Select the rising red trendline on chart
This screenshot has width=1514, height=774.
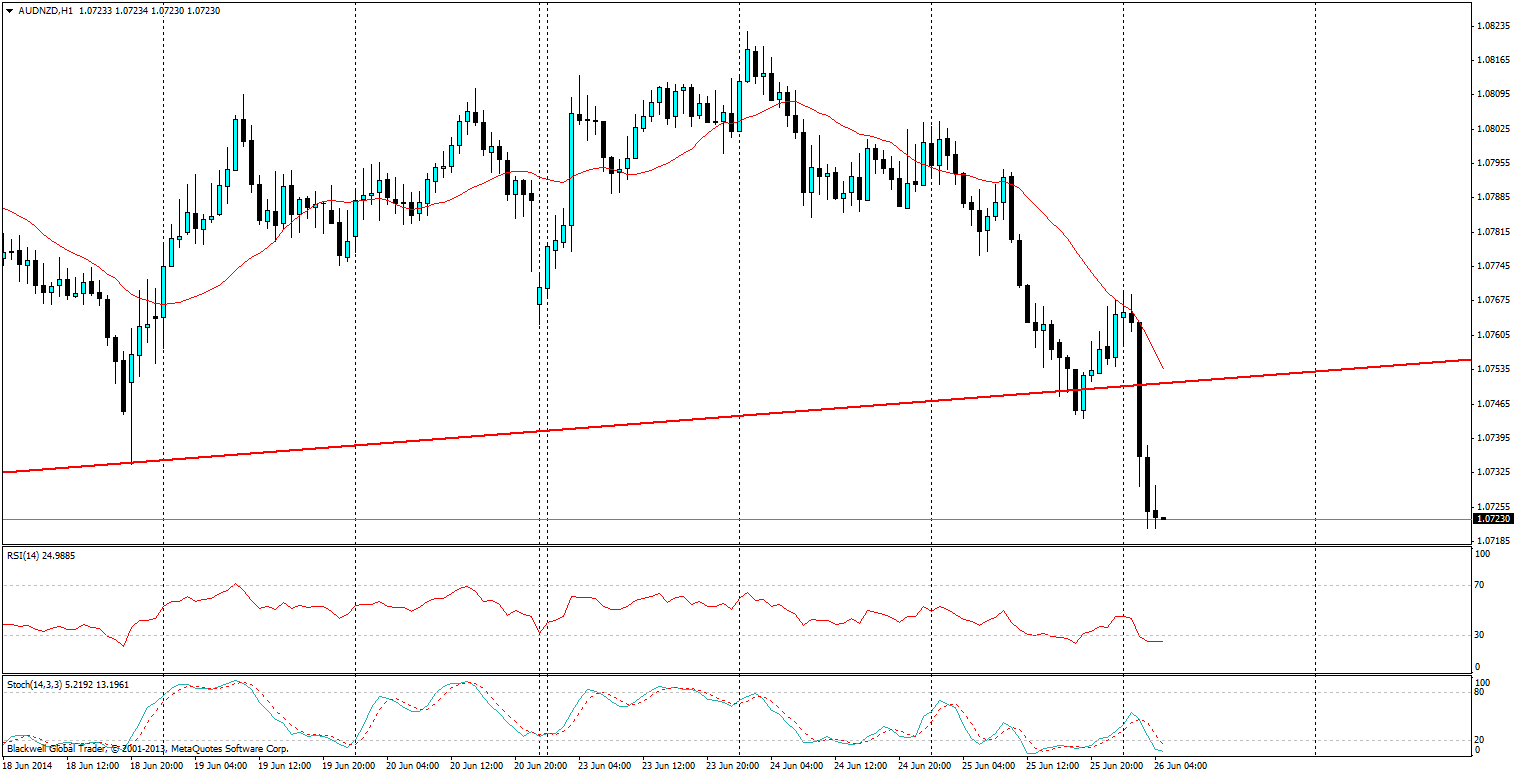(736, 416)
